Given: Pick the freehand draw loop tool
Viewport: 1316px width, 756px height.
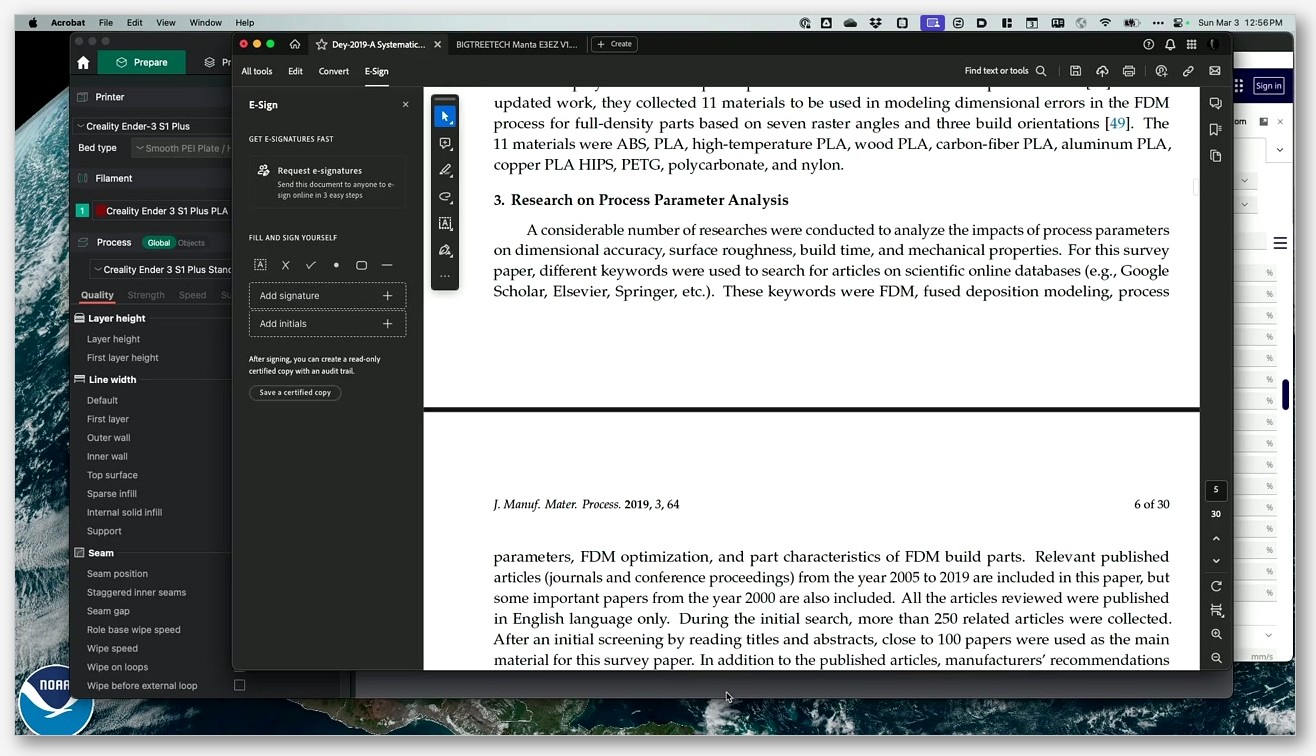Looking at the screenshot, I should (445, 197).
